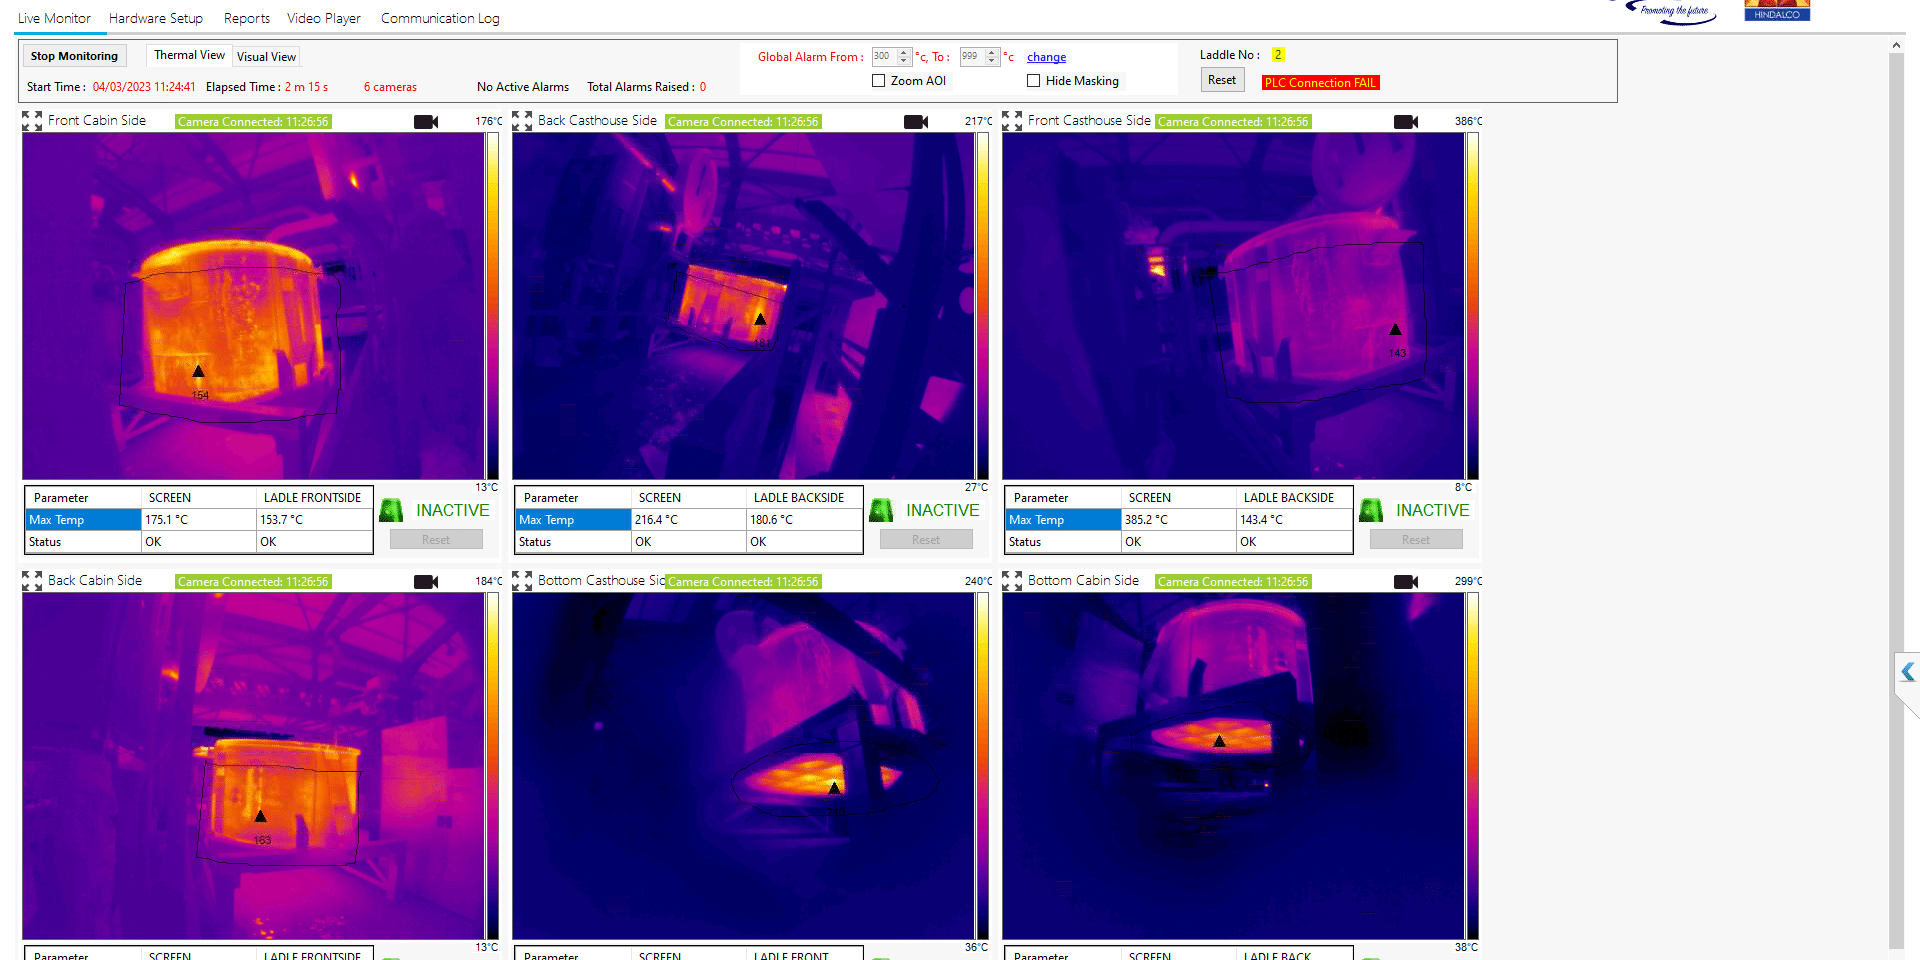Viewport: 1920px width, 960px height.
Task: Click the Hindalco logo in the top right
Action: click(1776, 10)
